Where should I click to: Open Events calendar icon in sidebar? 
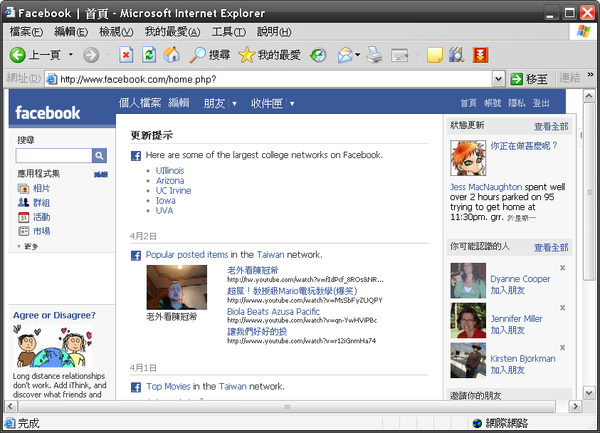point(23,217)
